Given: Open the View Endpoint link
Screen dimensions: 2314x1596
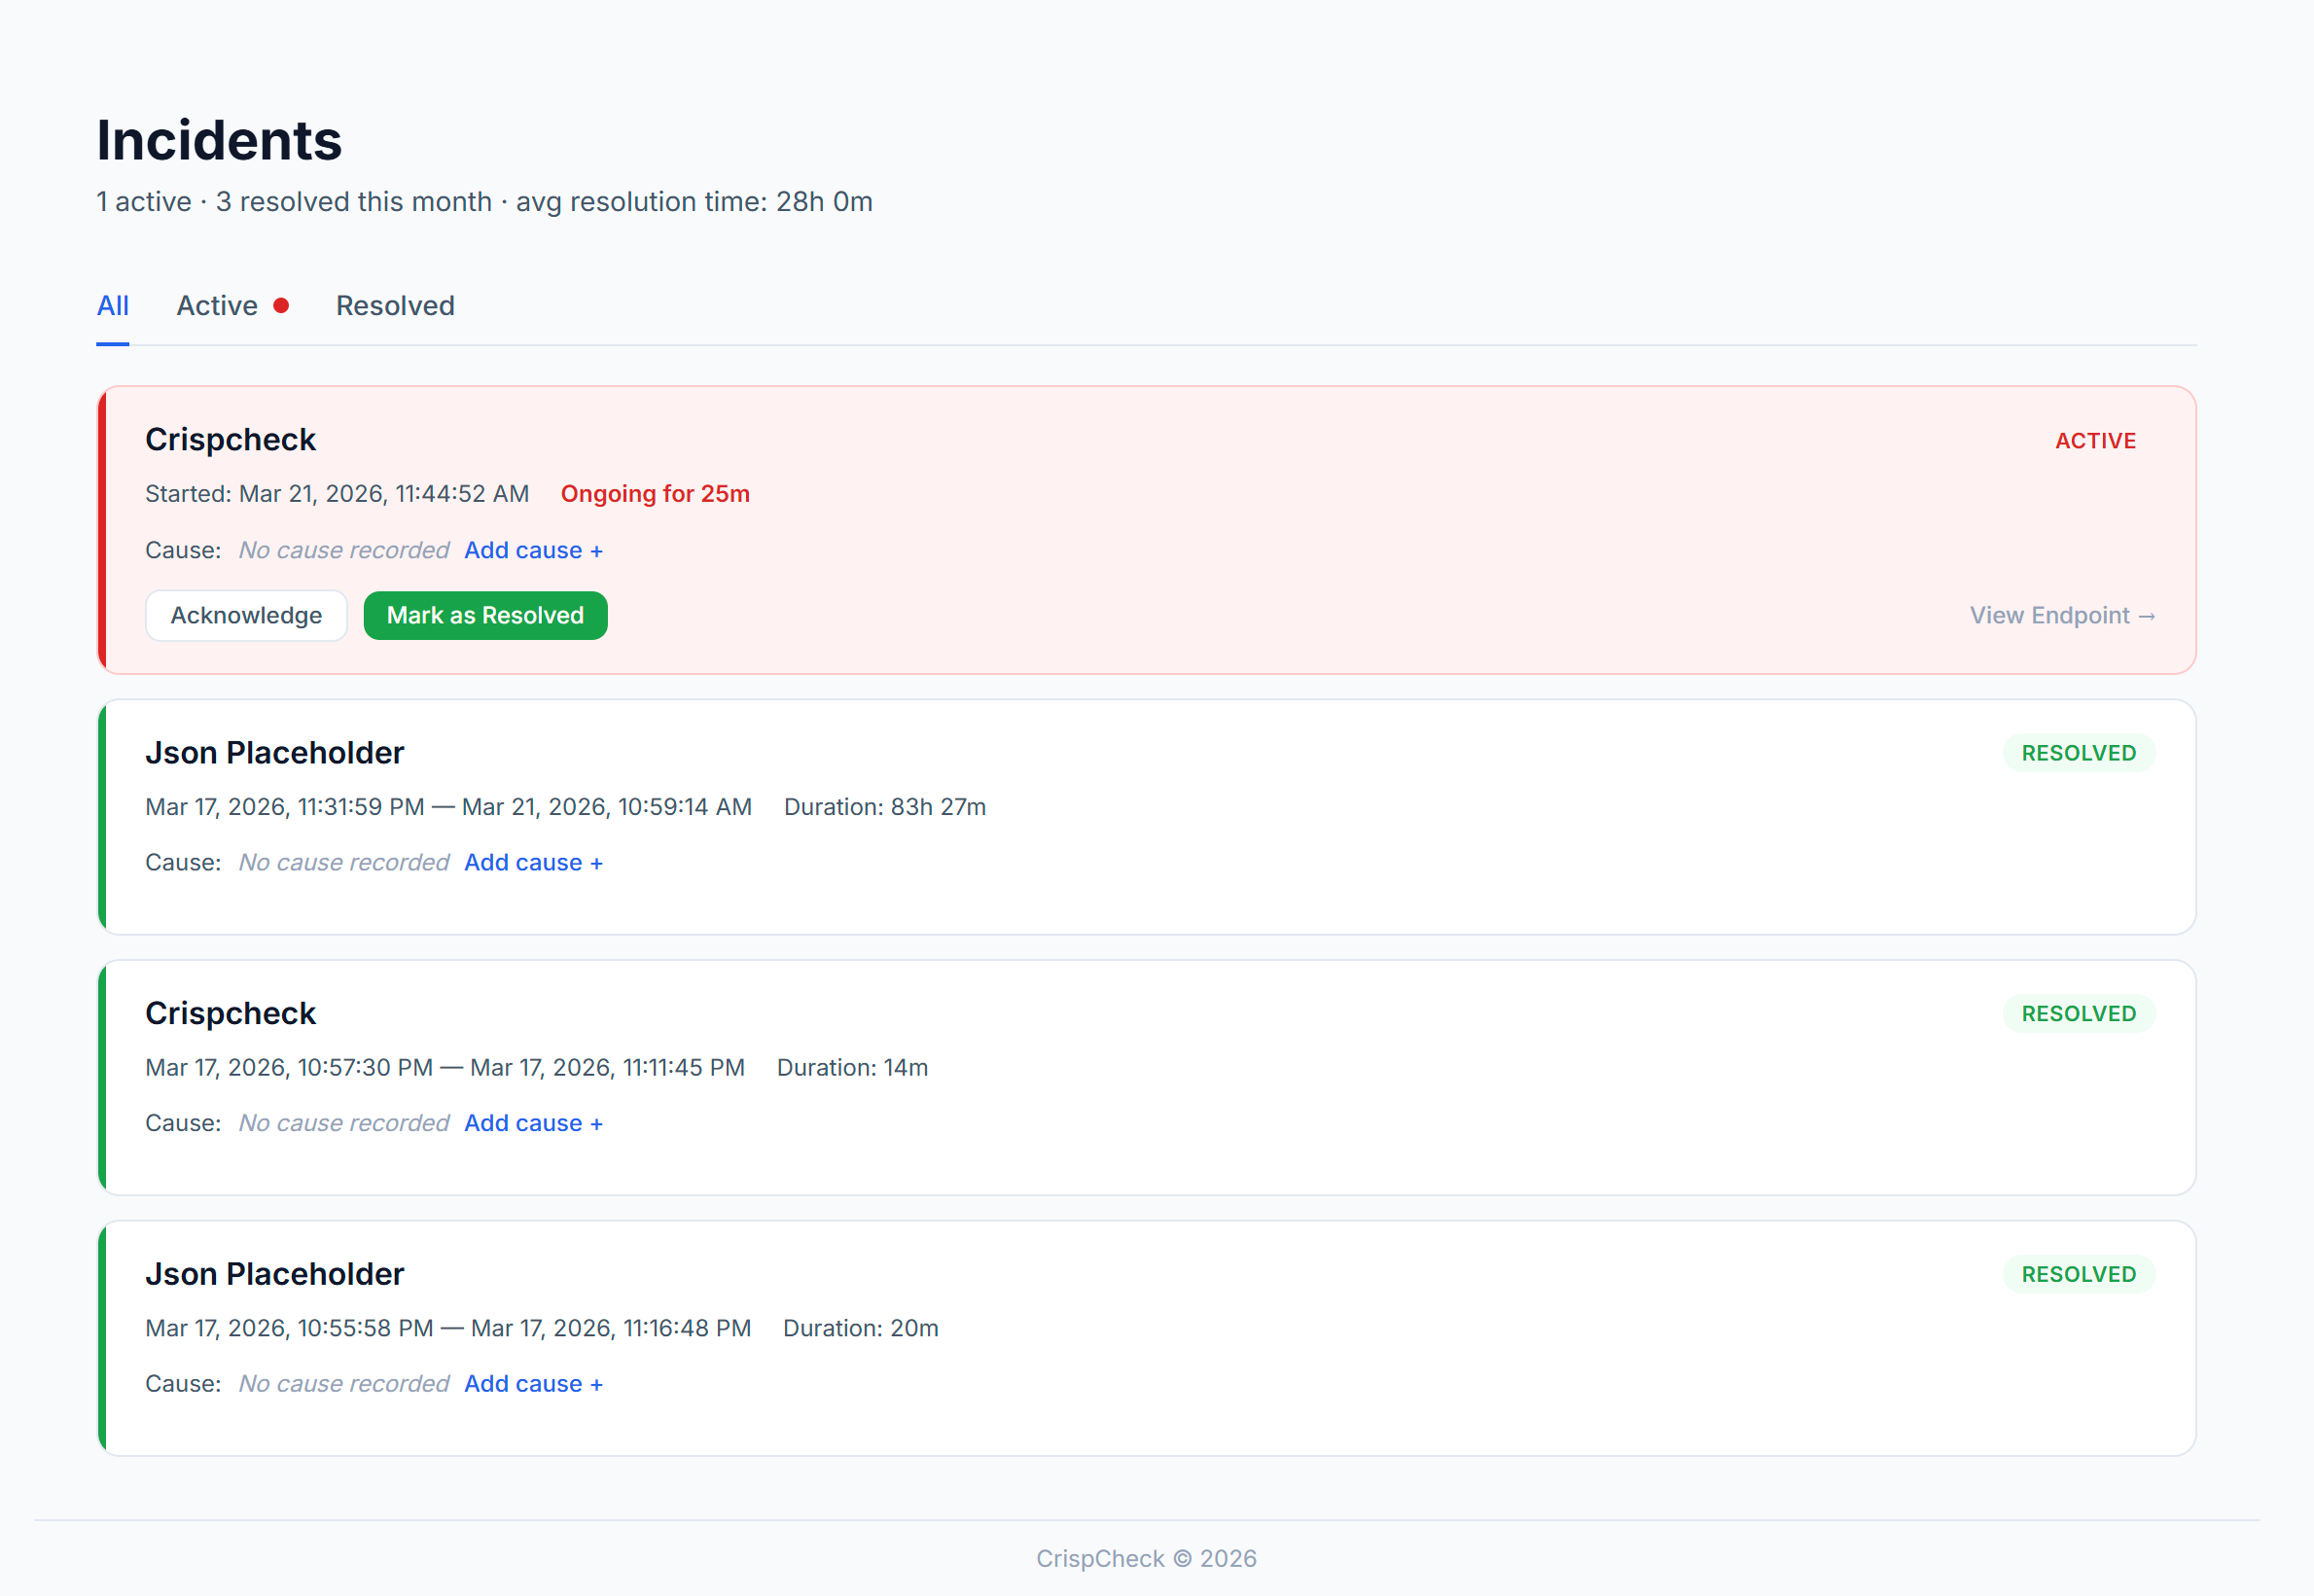Looking at the screenshot, I should tap(2062, 616).
